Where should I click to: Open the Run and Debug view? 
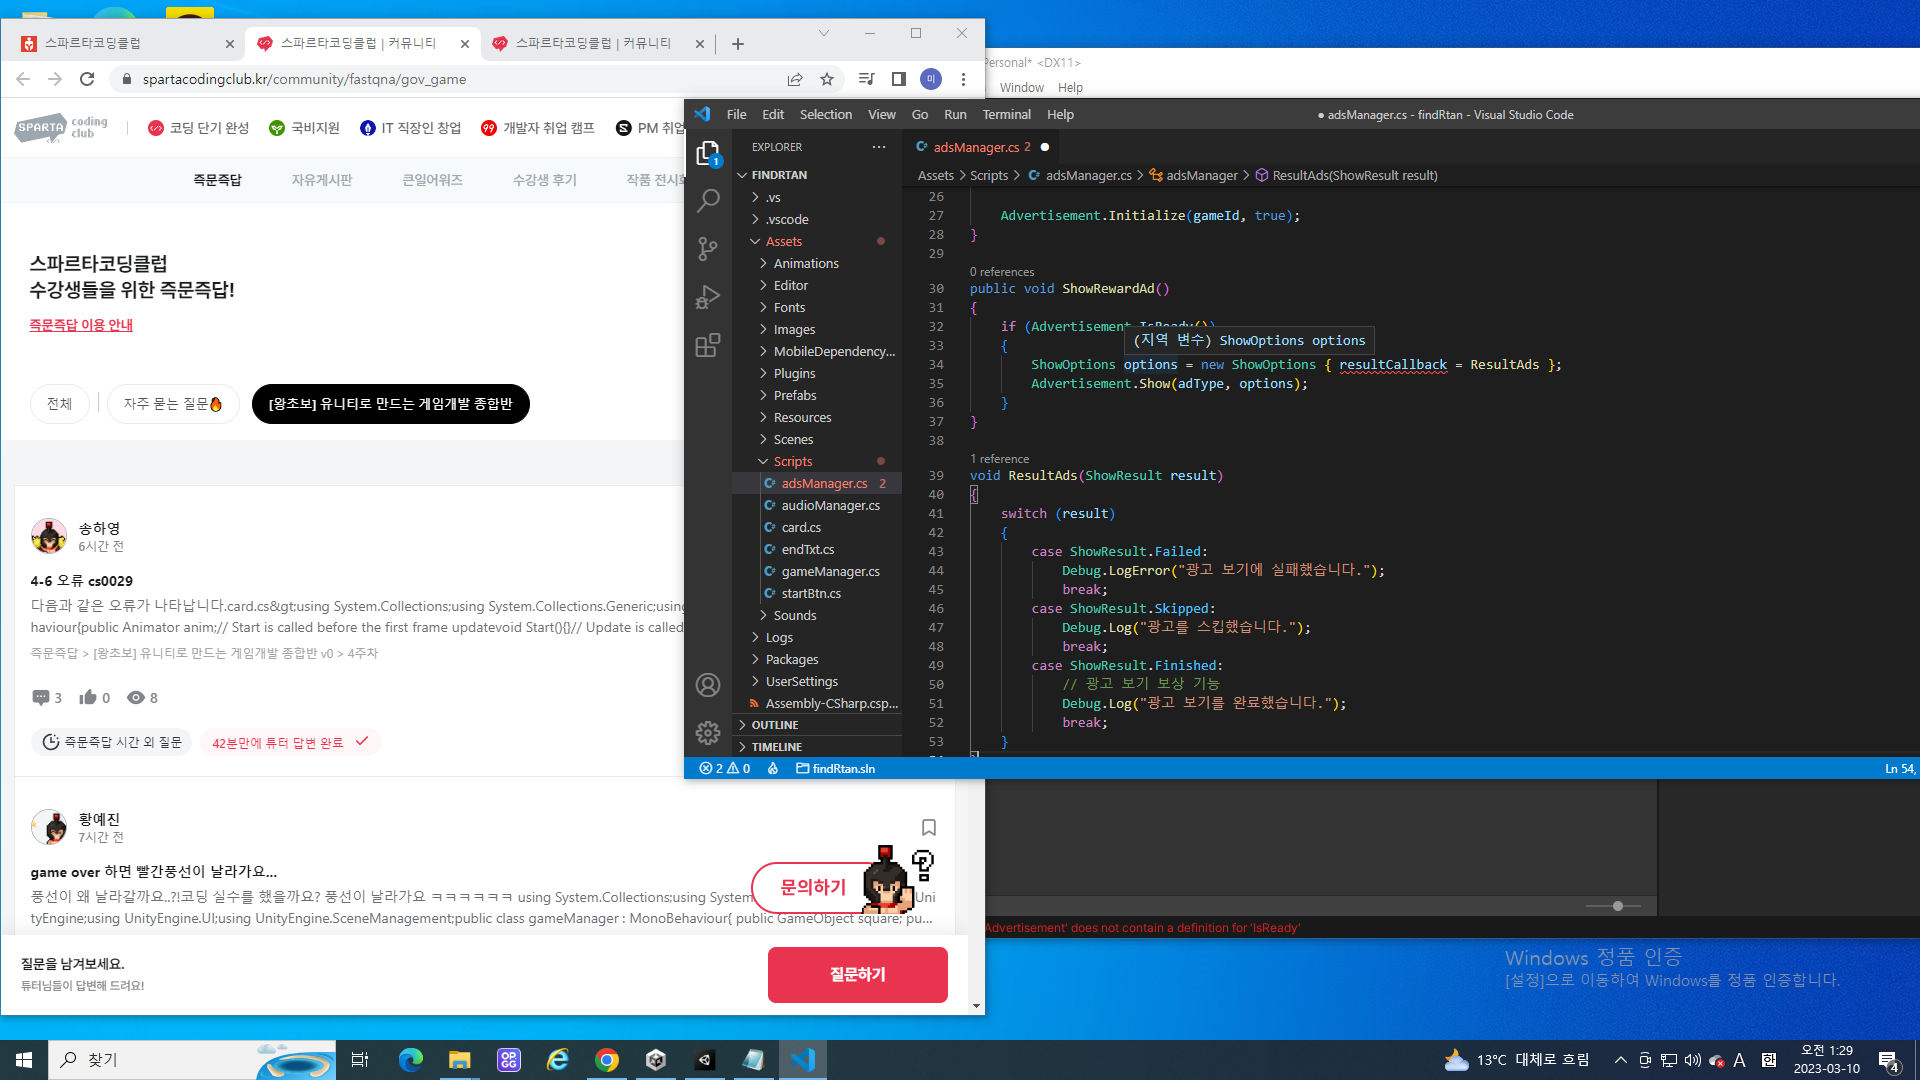point(708,297)
